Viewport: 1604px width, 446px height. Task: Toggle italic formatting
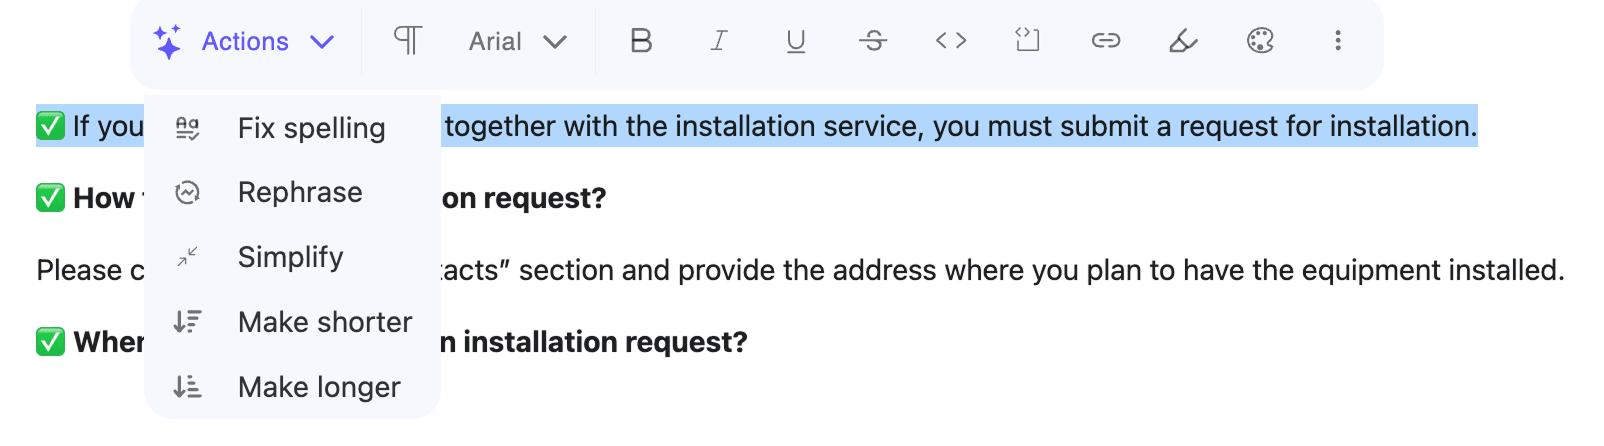(718, 41)
